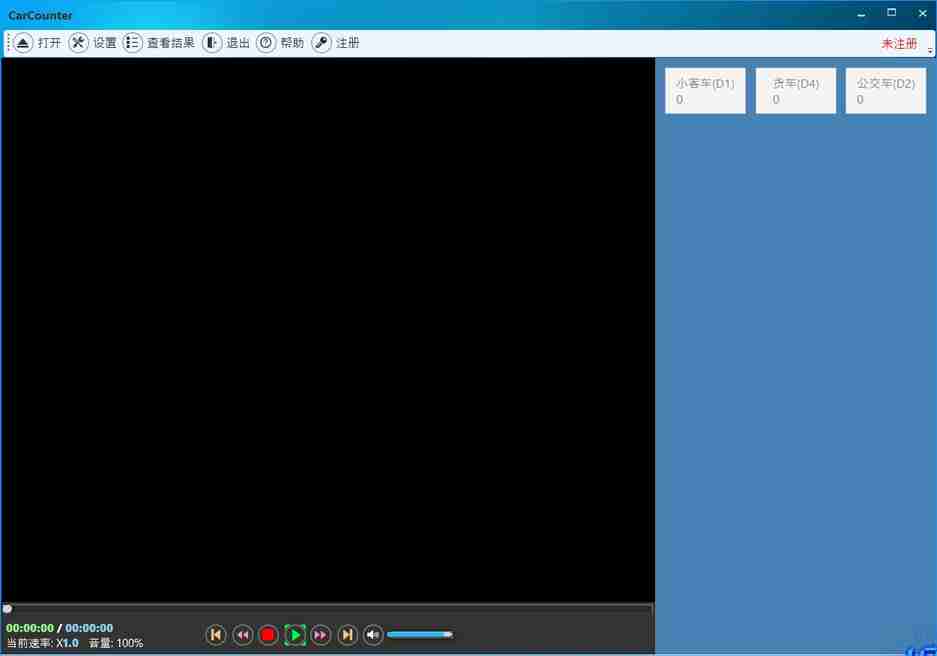Screen dimensions: 937x656
Task: Select the 货车(D4) counter box
Action: (795, 91)
